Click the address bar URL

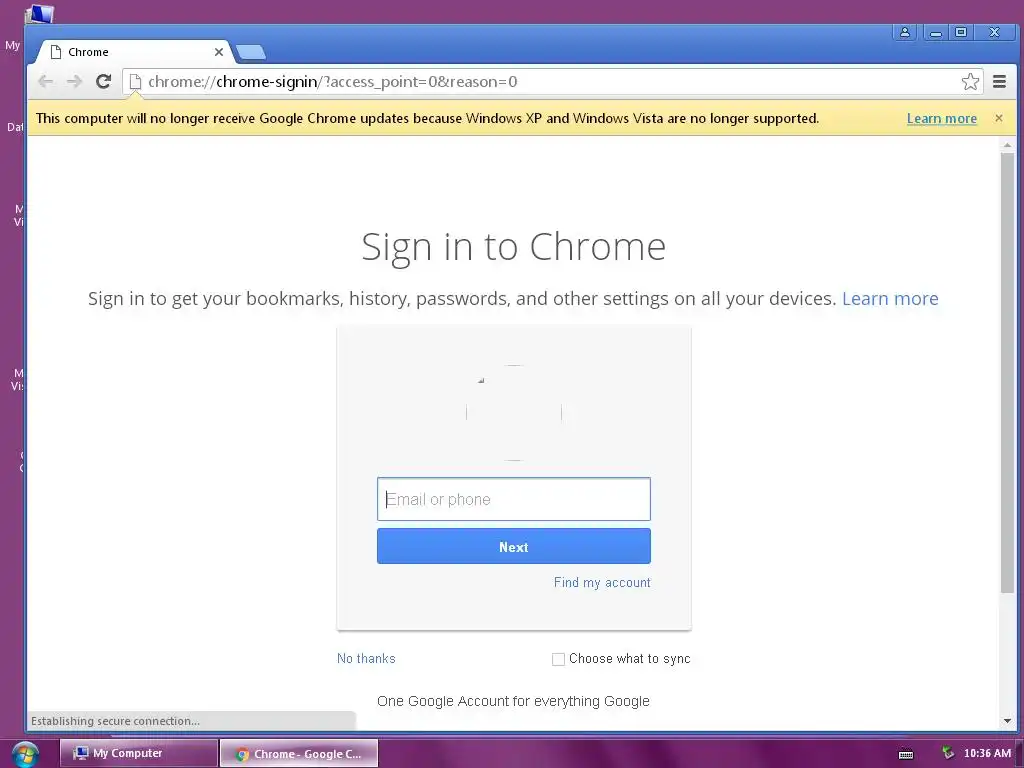coord(332,82)
